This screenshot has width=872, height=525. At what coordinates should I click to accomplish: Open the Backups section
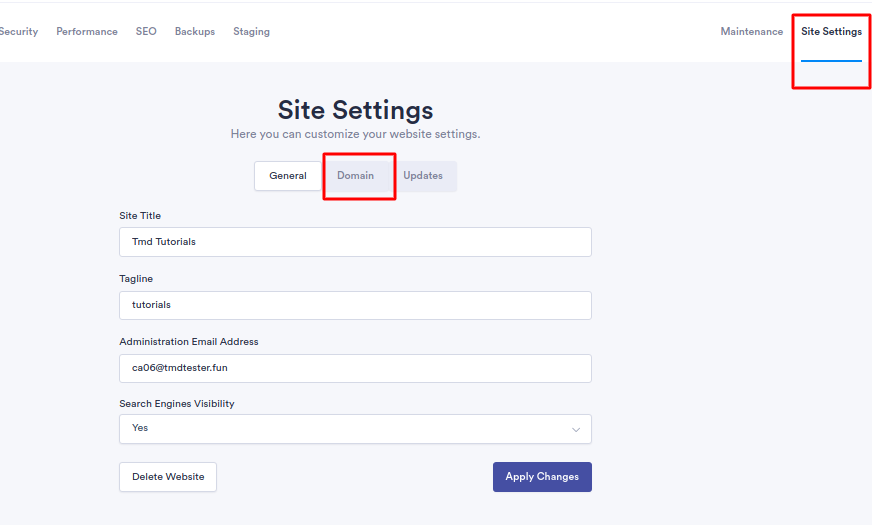(x=195, y=32)
